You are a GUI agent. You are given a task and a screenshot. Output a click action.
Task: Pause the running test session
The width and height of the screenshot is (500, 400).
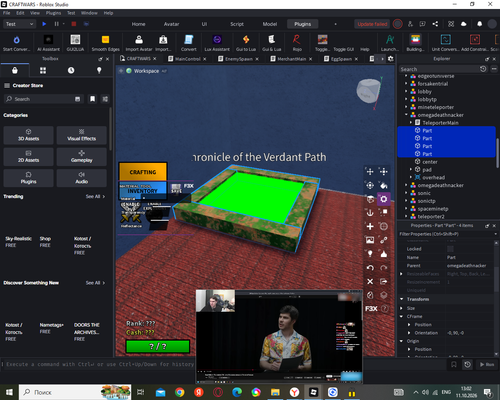pyautogui.click(x=56, y=24)
